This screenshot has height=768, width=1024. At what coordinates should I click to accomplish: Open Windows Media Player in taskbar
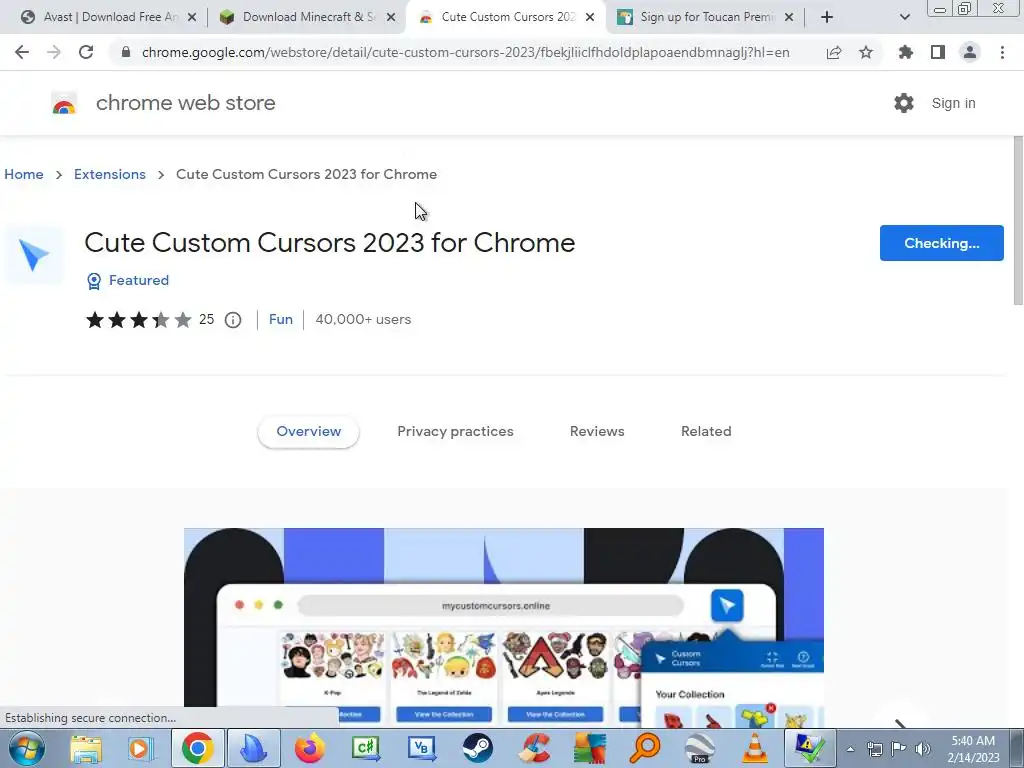tap(141, 748)
